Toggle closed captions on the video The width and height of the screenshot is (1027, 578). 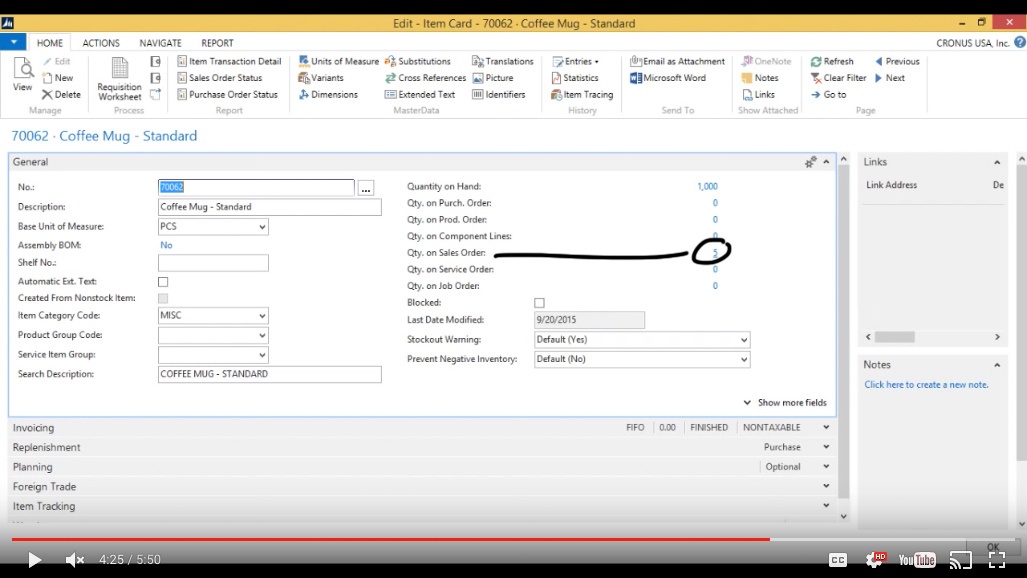[838, 559]
